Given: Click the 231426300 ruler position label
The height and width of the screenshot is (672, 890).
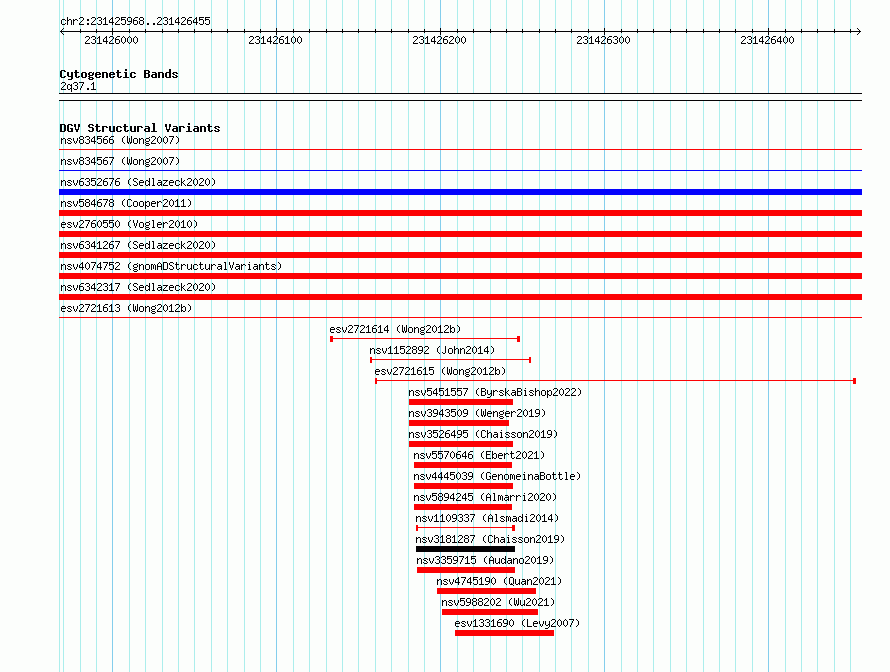Looking at the screenshot, I should [x=603, y=40].
